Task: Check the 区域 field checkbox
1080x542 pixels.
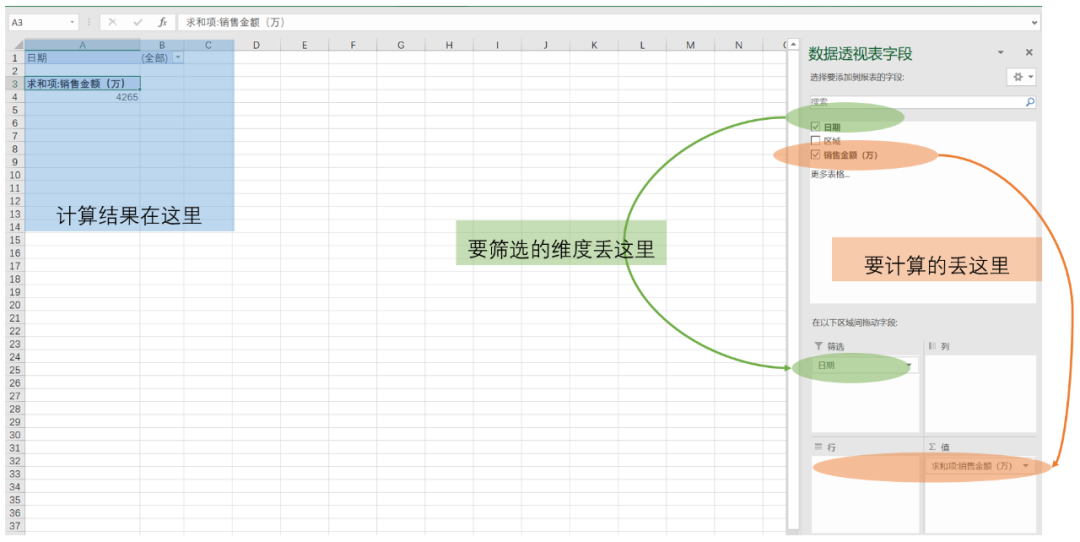Action: (x=816, y=140)
